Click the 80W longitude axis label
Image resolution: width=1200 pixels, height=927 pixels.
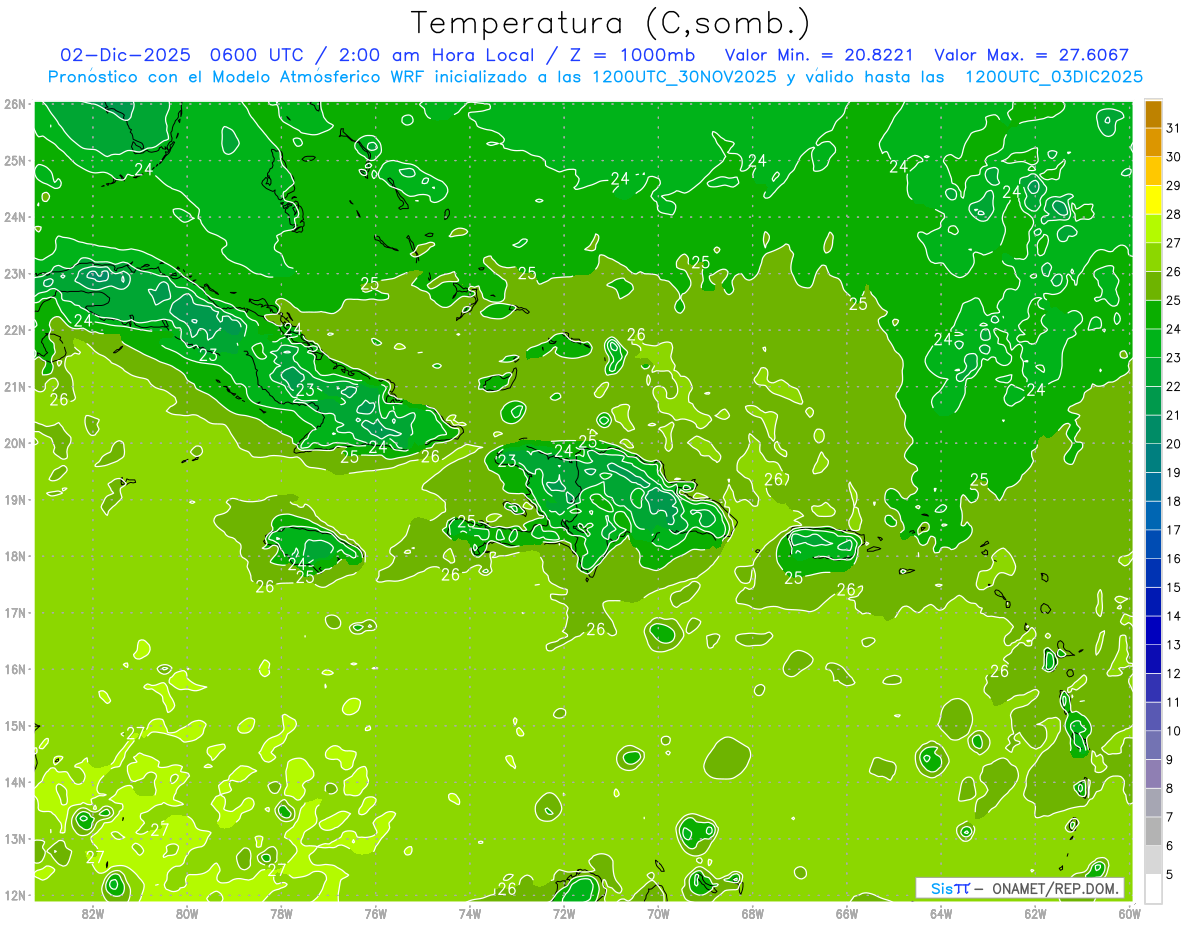pyautogui.click(x=187, y=912)
